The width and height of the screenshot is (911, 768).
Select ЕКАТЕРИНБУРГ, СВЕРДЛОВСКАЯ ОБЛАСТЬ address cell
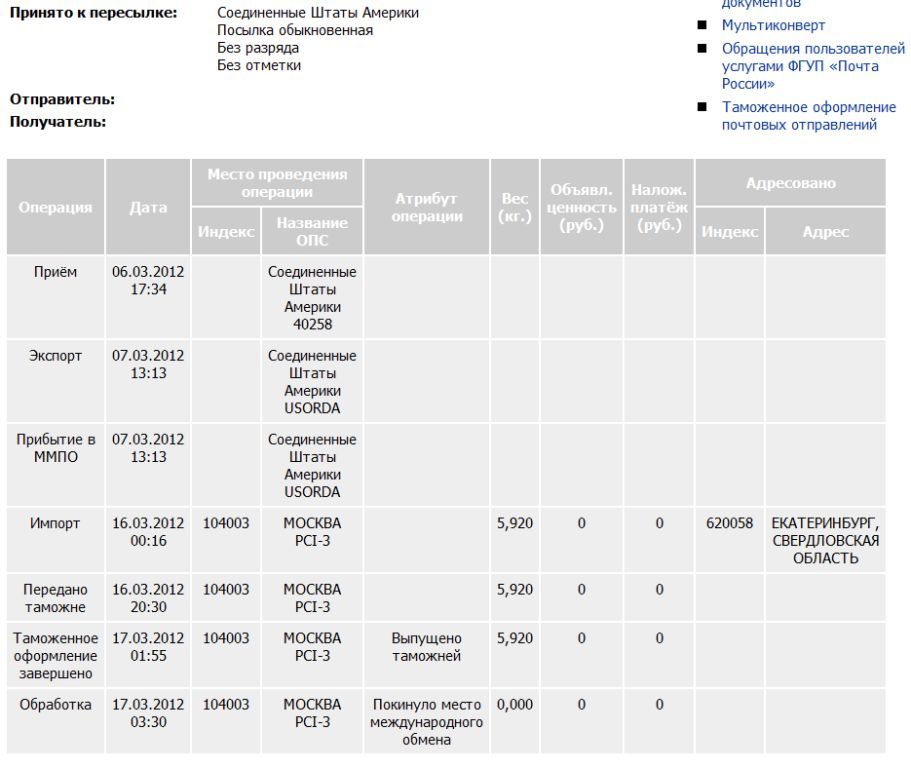point(826,540)
